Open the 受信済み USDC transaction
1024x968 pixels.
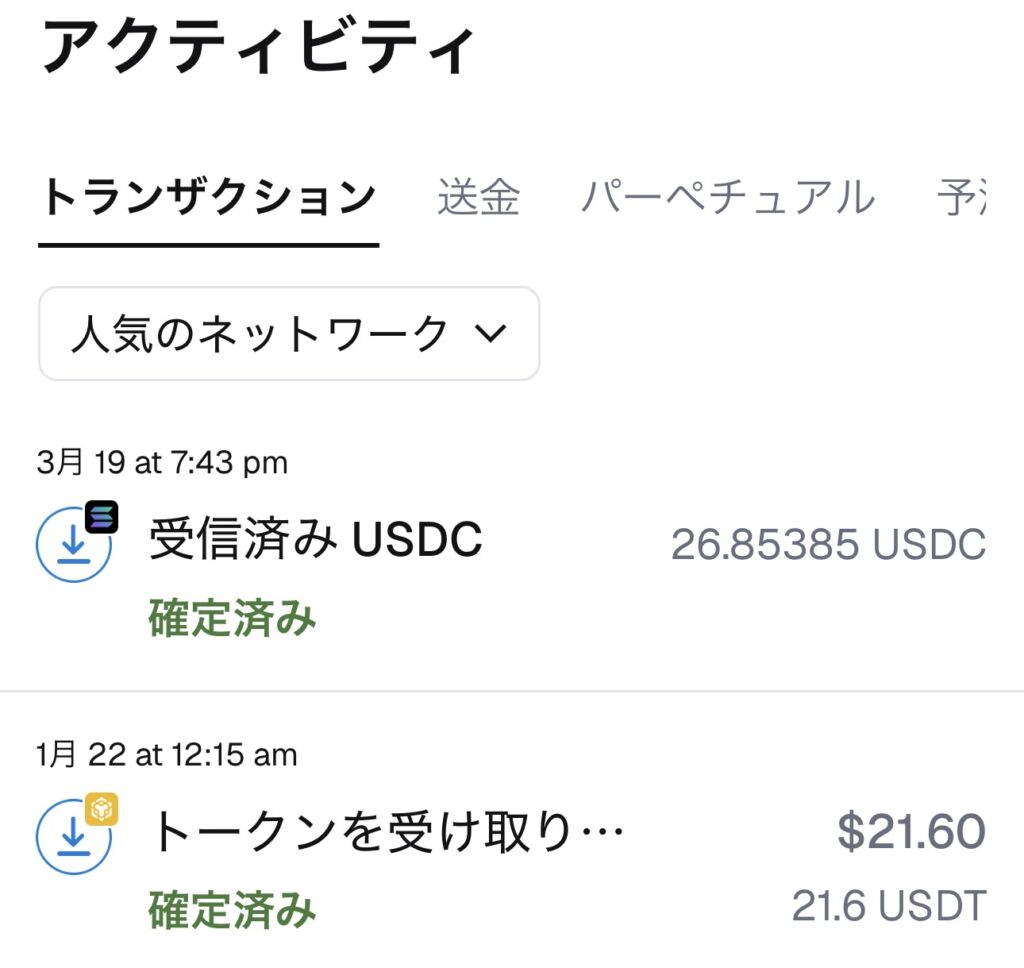(315, 542)
